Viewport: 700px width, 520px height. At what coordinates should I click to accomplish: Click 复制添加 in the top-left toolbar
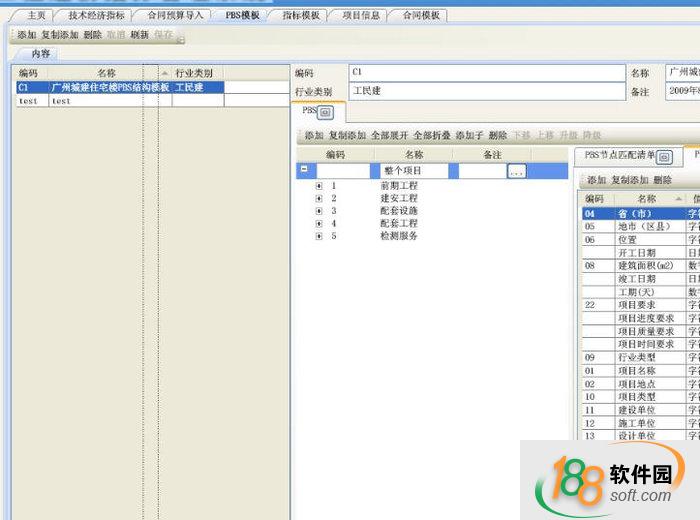[x=60, y=35]
